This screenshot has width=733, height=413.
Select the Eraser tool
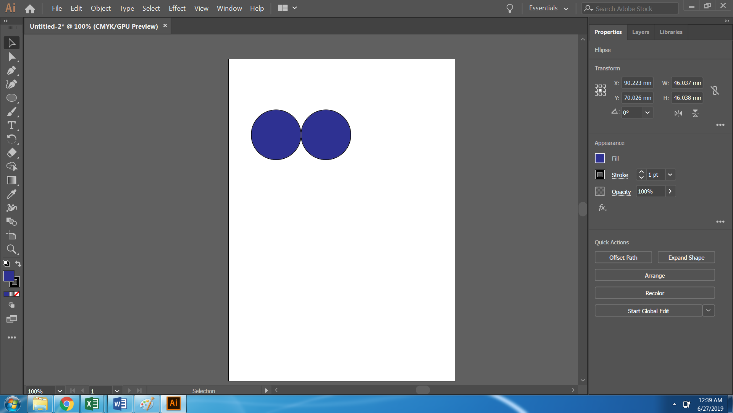point(12,153)
